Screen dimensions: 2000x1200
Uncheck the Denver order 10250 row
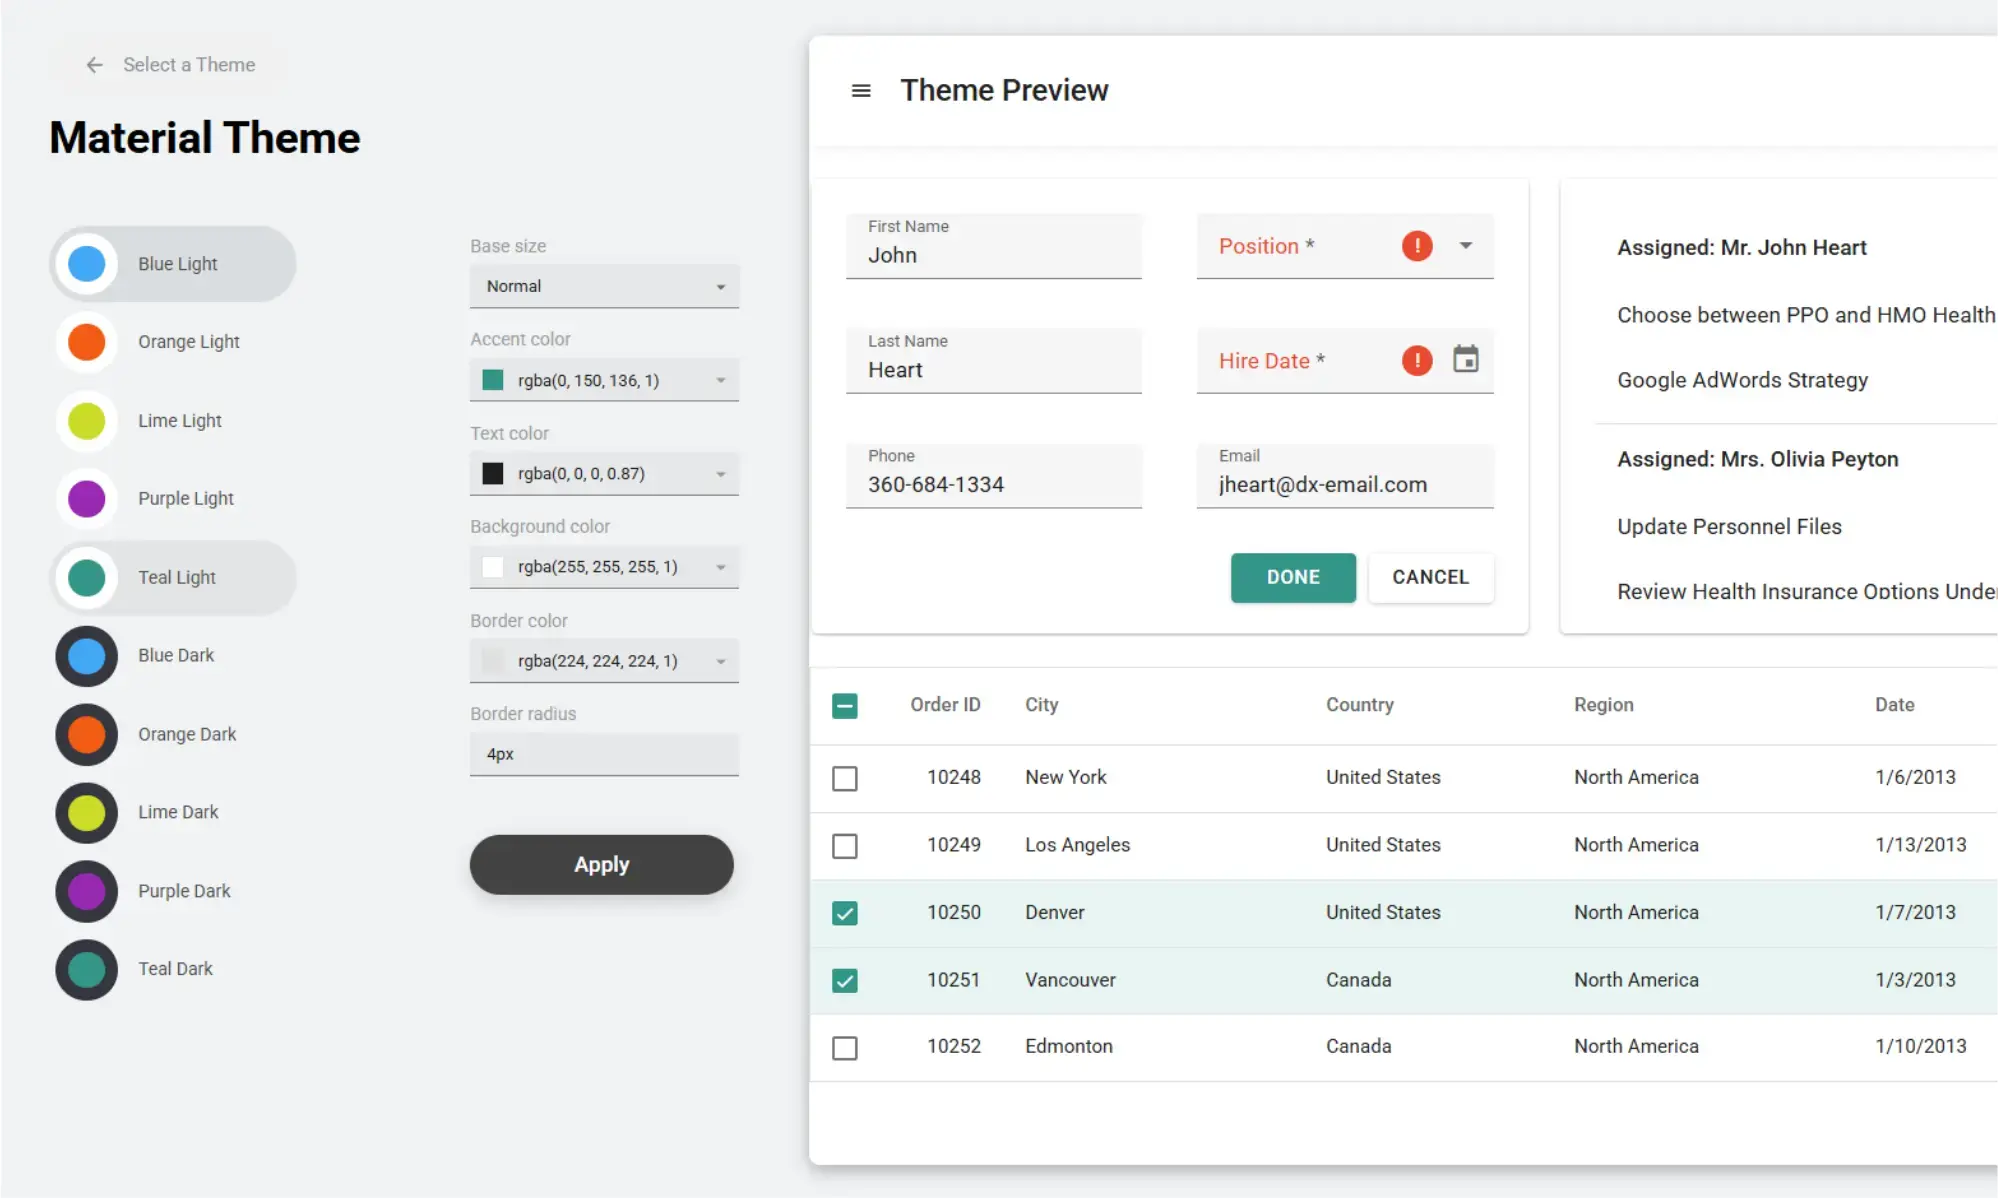point(845,913)
